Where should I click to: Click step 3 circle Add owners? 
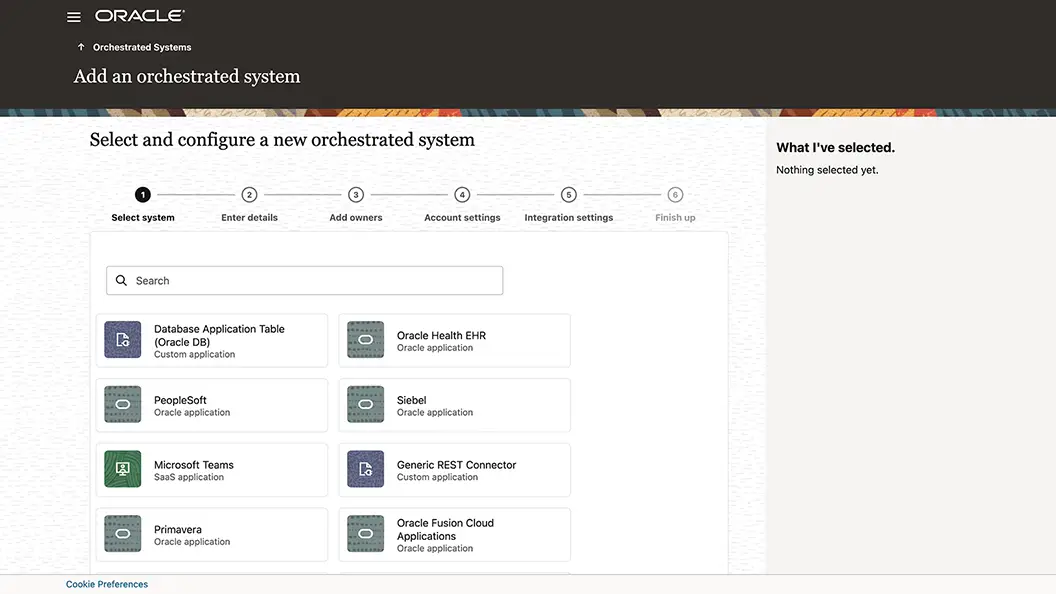pos(356,195)
